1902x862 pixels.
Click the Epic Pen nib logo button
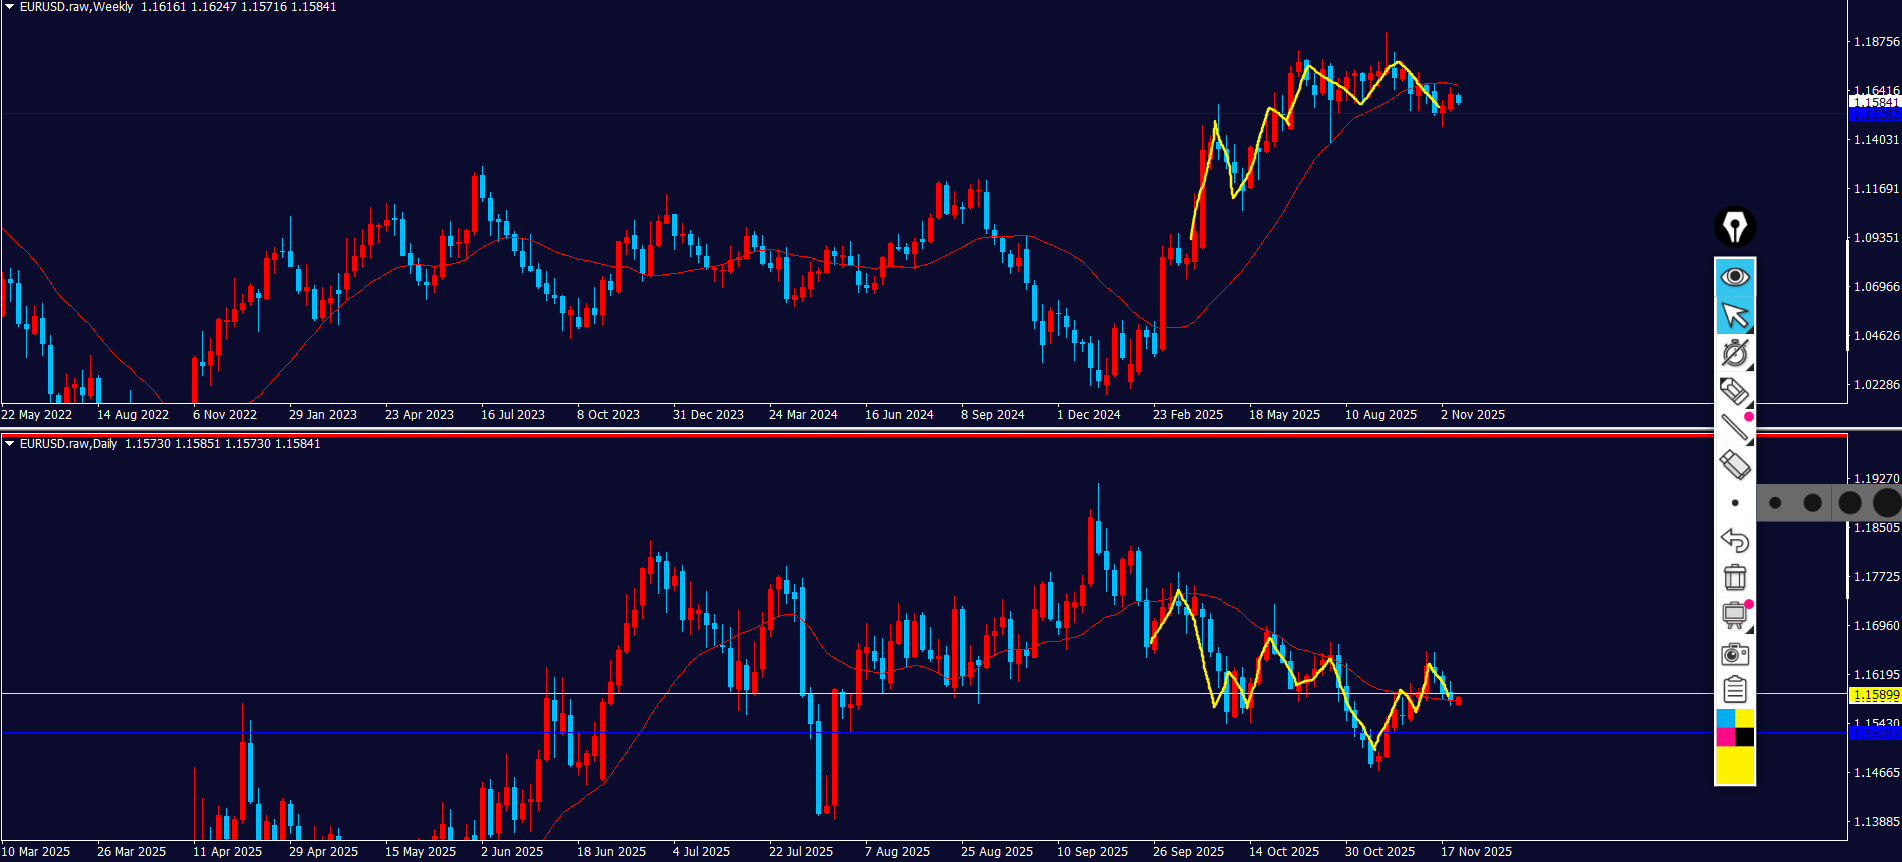coord(1735,227)
